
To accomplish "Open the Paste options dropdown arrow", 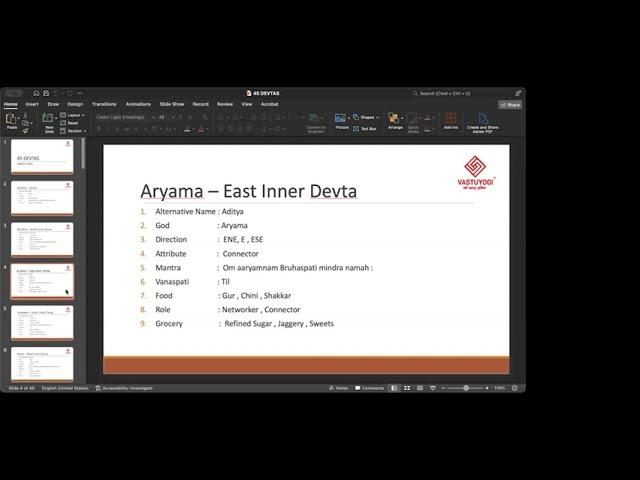I will pos(19,118).
